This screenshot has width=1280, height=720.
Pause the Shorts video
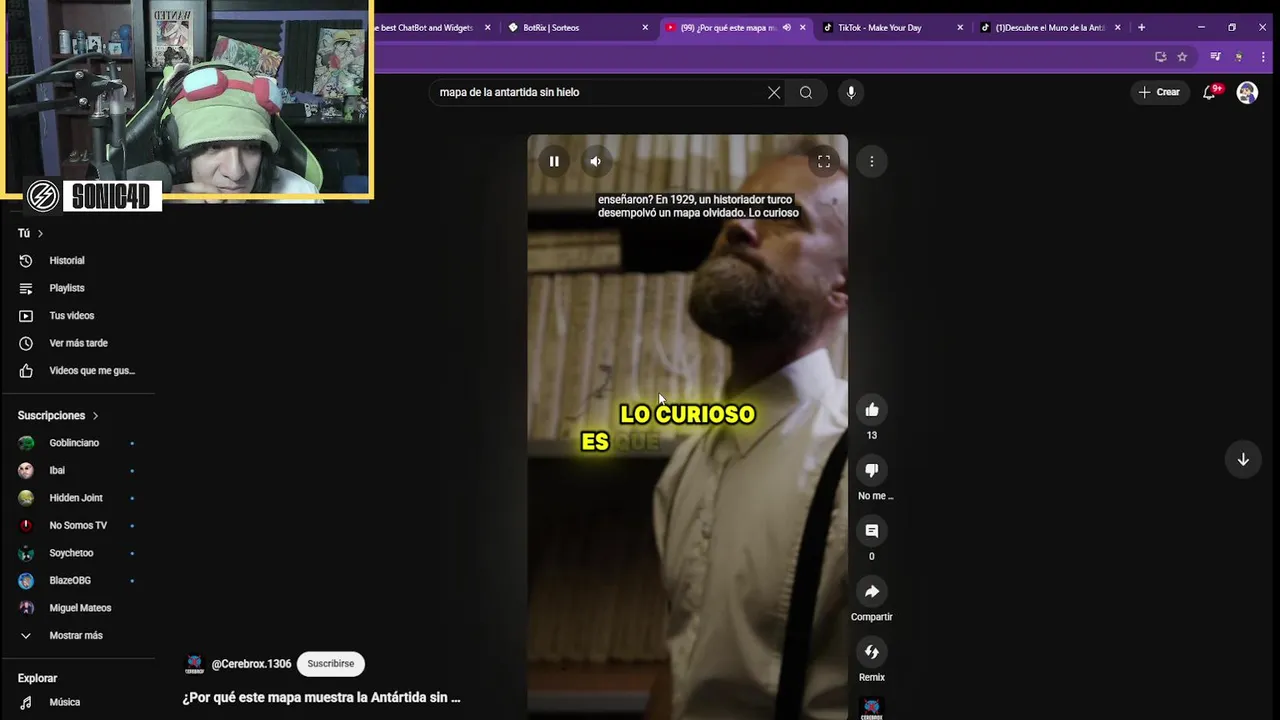[554, 161]
